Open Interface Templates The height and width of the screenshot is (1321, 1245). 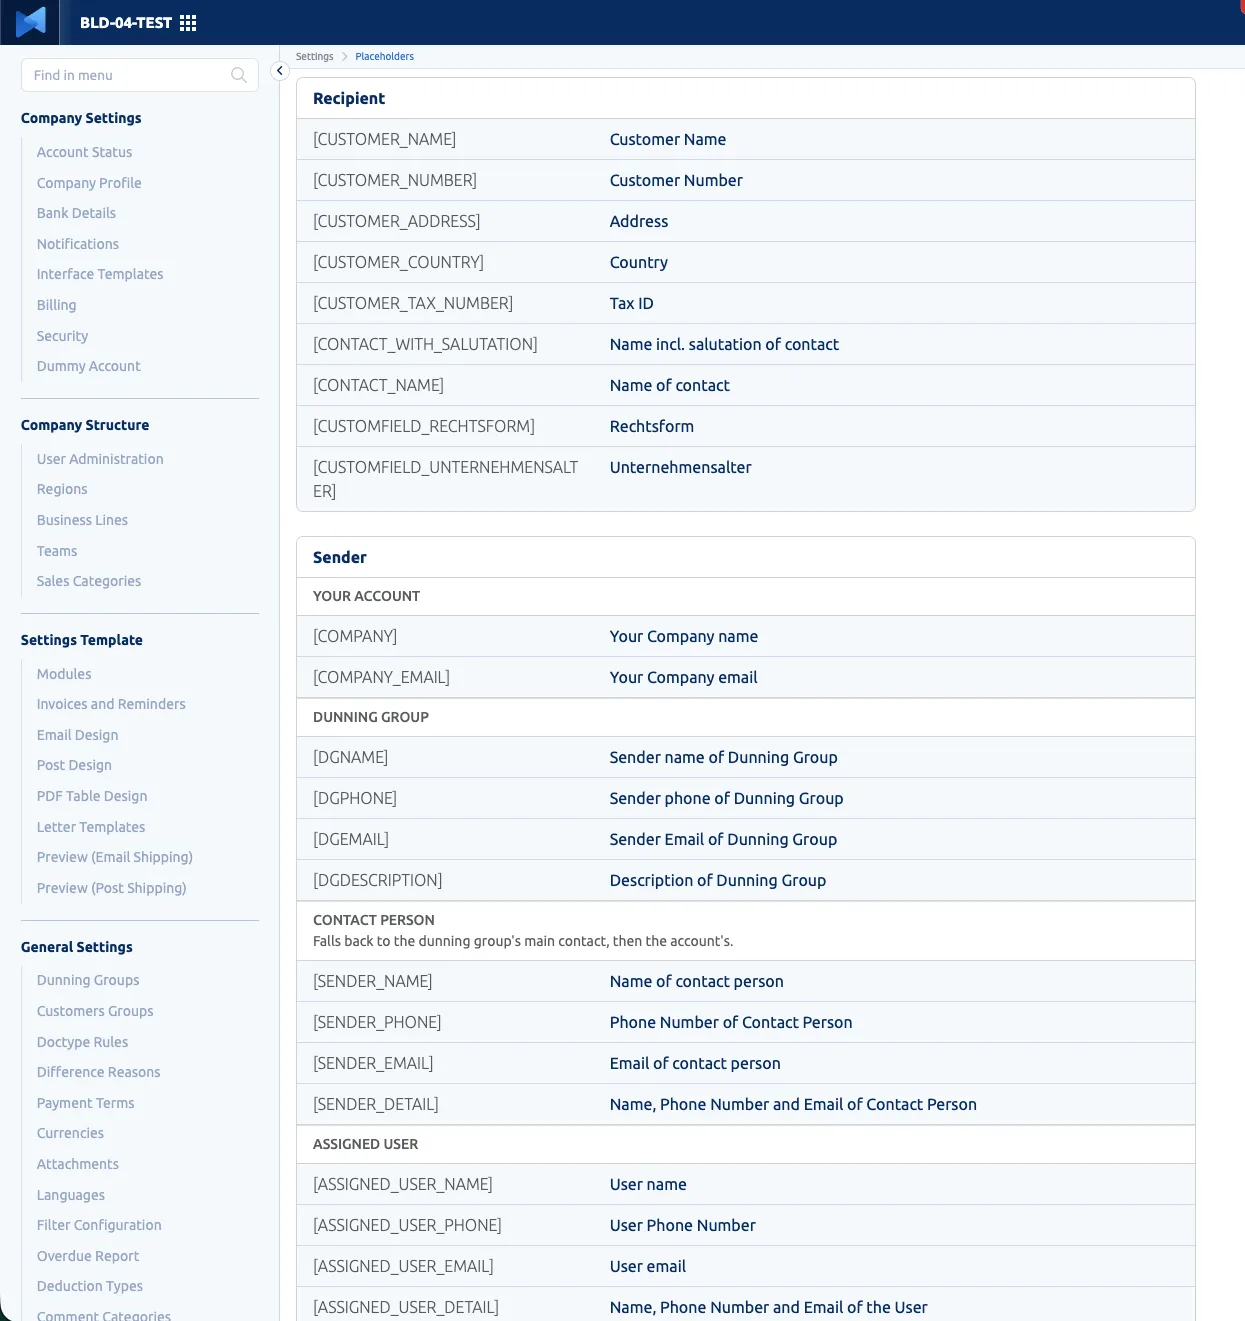pos(100,274)
